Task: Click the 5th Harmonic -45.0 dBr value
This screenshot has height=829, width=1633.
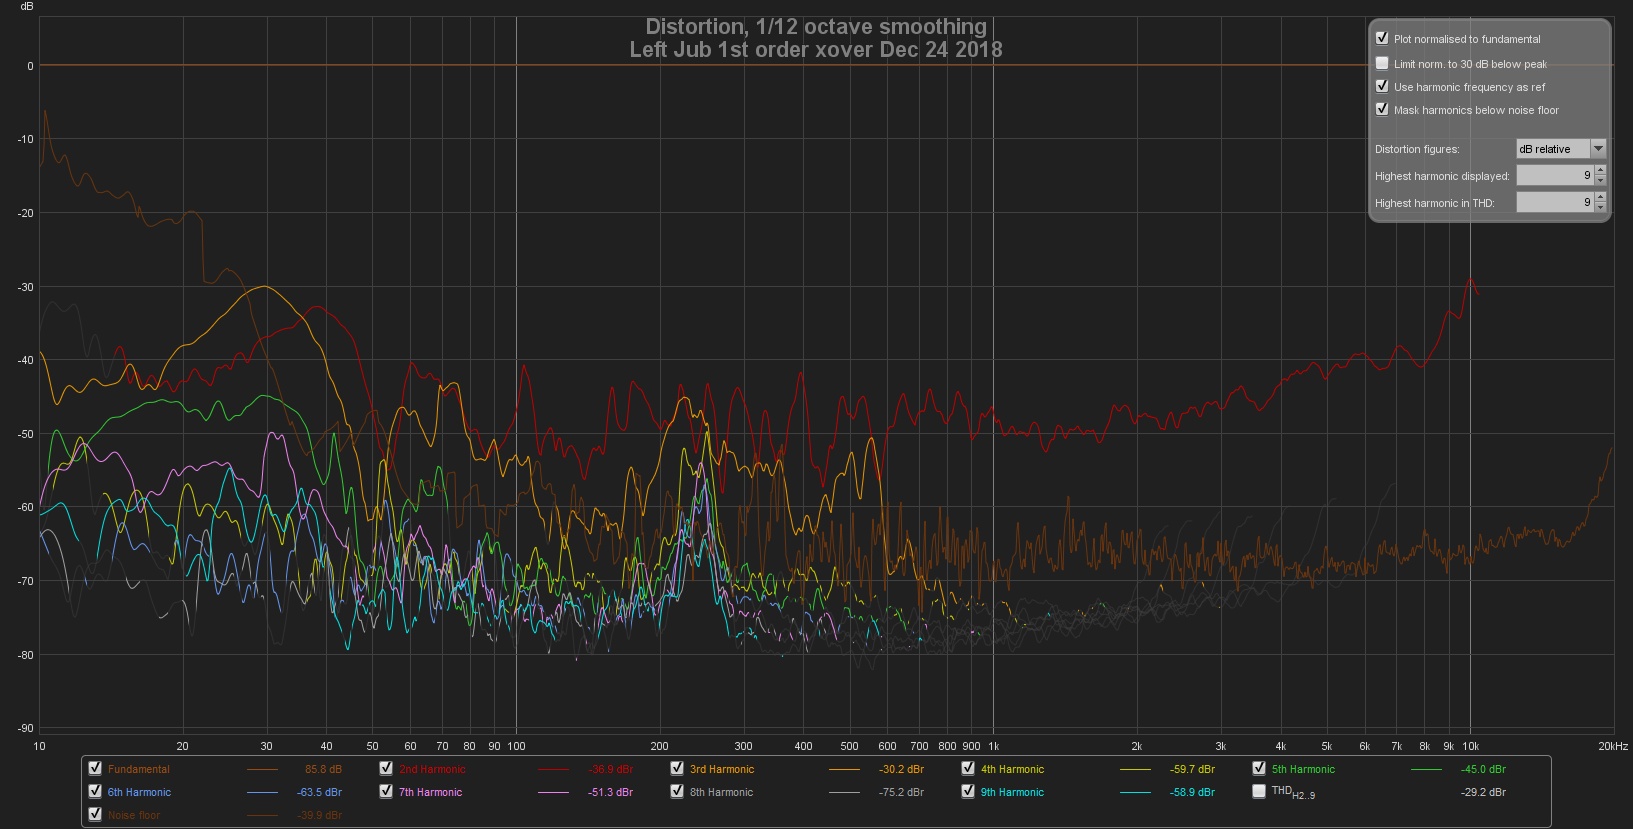Action: [x=1483, y=770]
